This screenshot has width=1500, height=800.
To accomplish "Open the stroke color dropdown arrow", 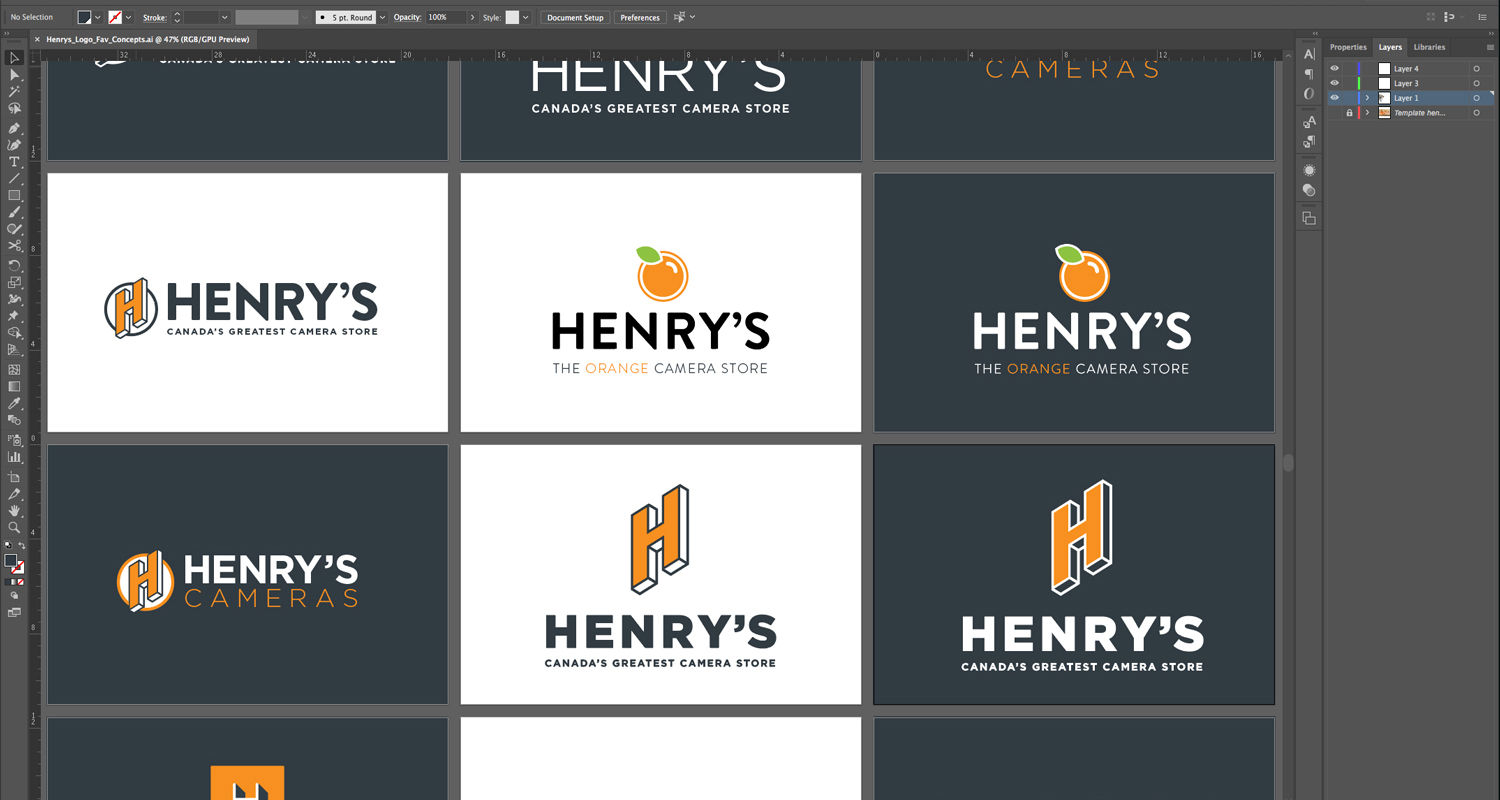I will (x=128, y=17).
